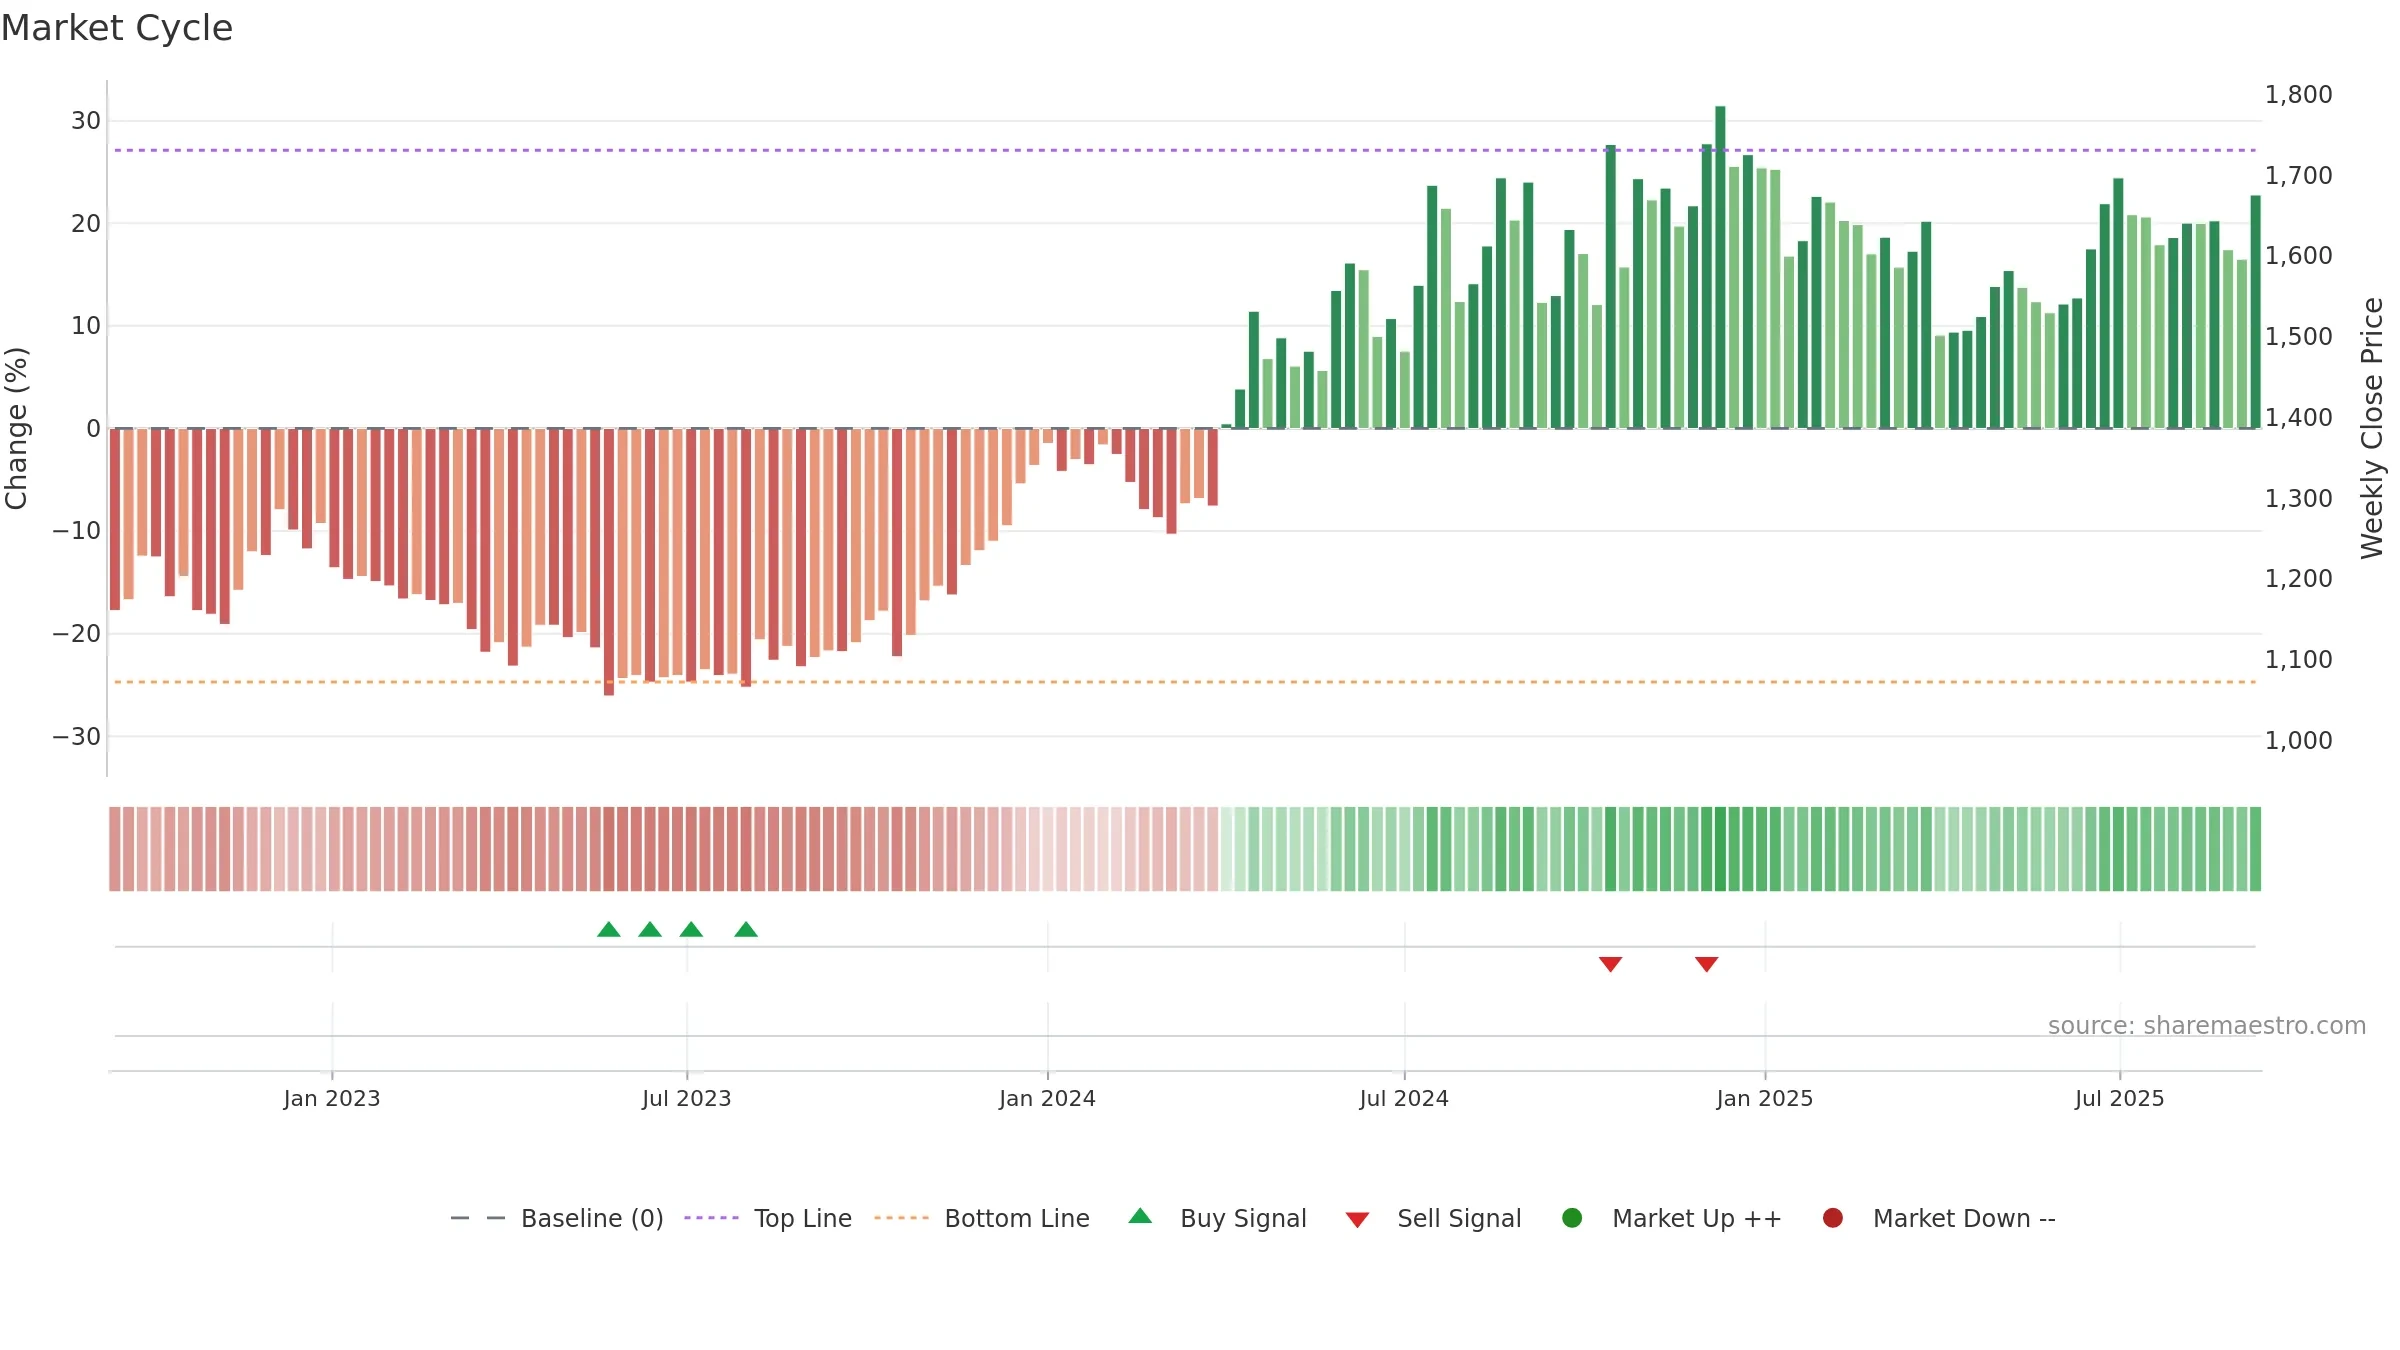Toggle the Top Line legend entry
The width and height of the screenshot is (2400, 1350).
[768, 1218]
